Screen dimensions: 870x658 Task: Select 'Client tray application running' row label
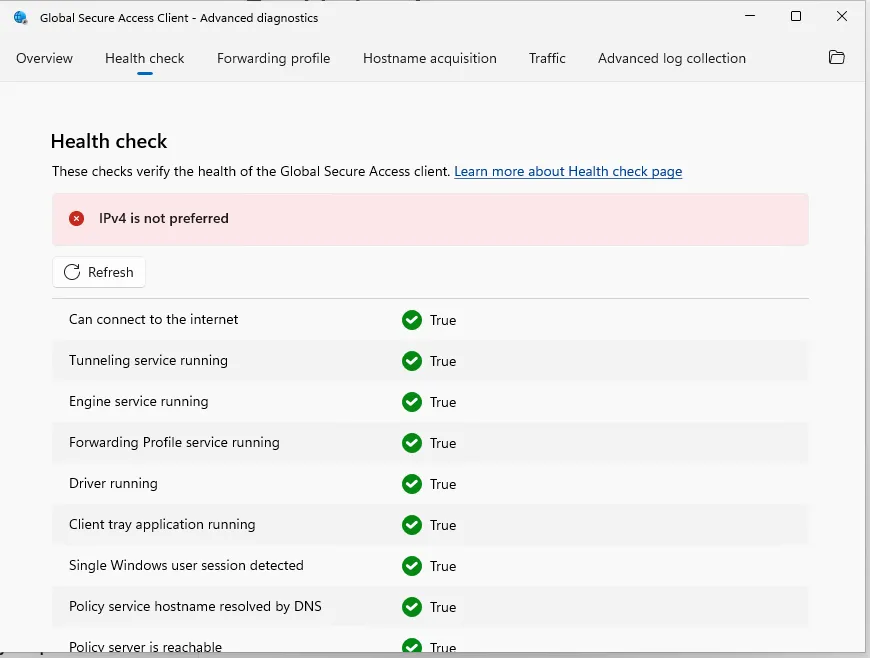point(162,525)
